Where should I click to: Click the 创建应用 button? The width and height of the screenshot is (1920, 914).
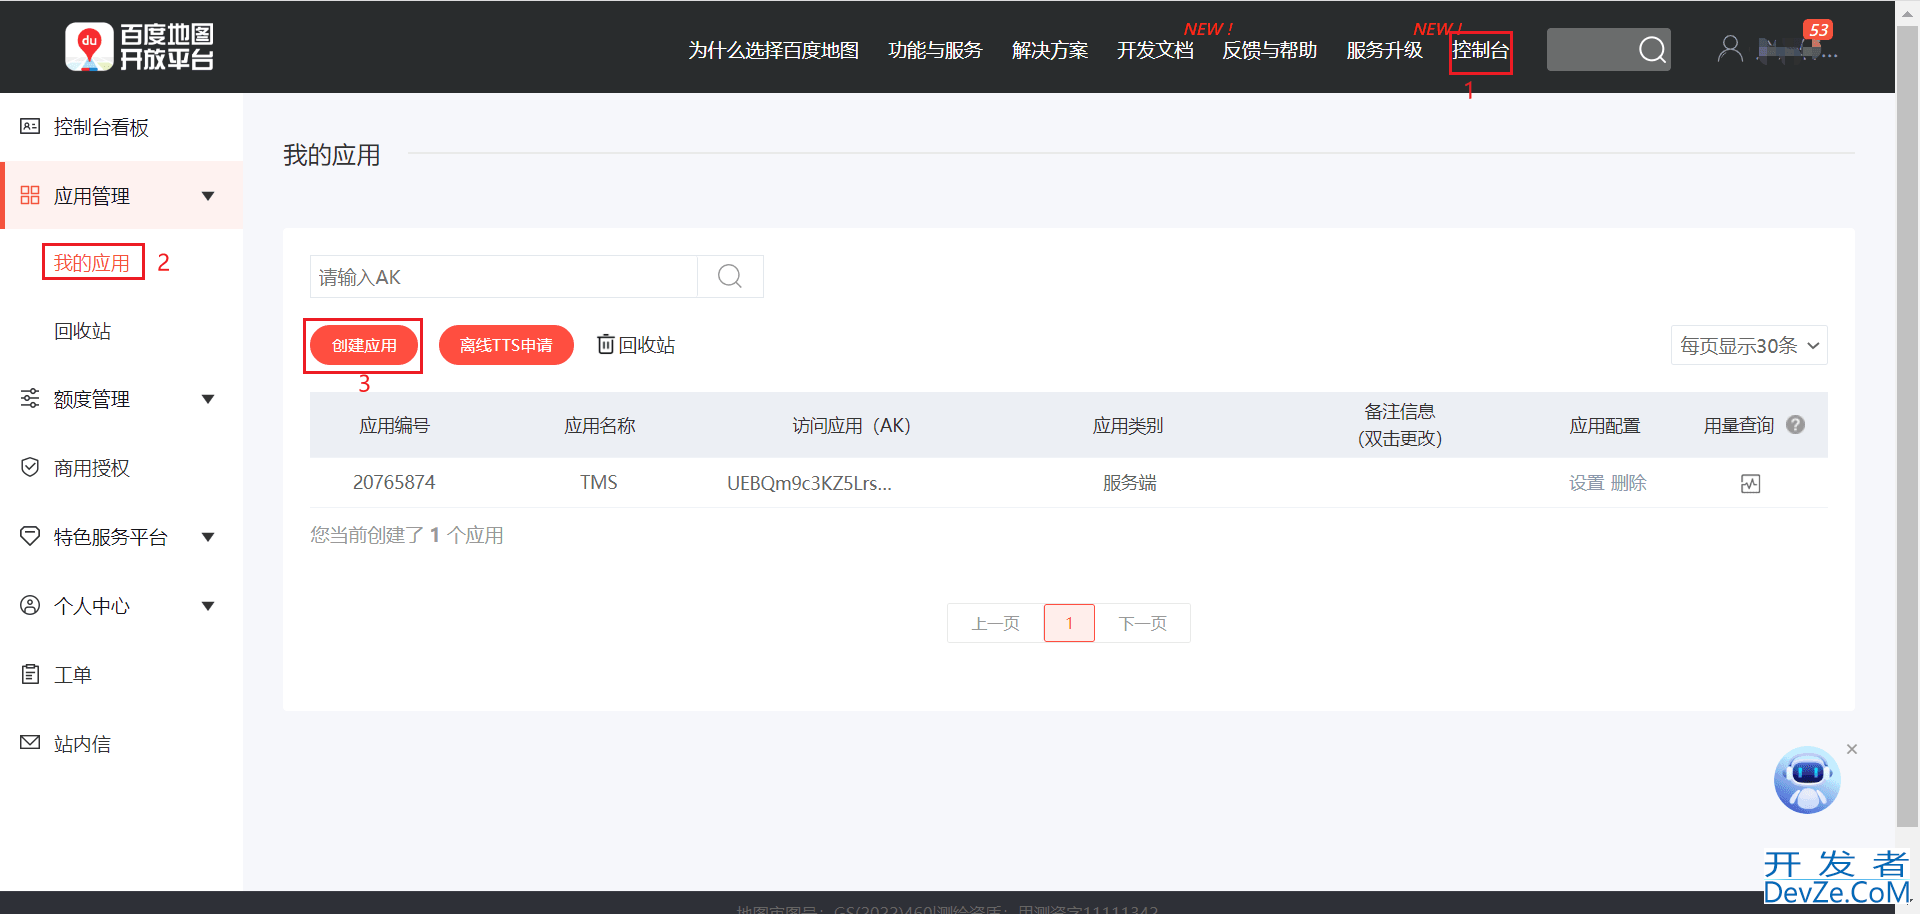(364, 345)
